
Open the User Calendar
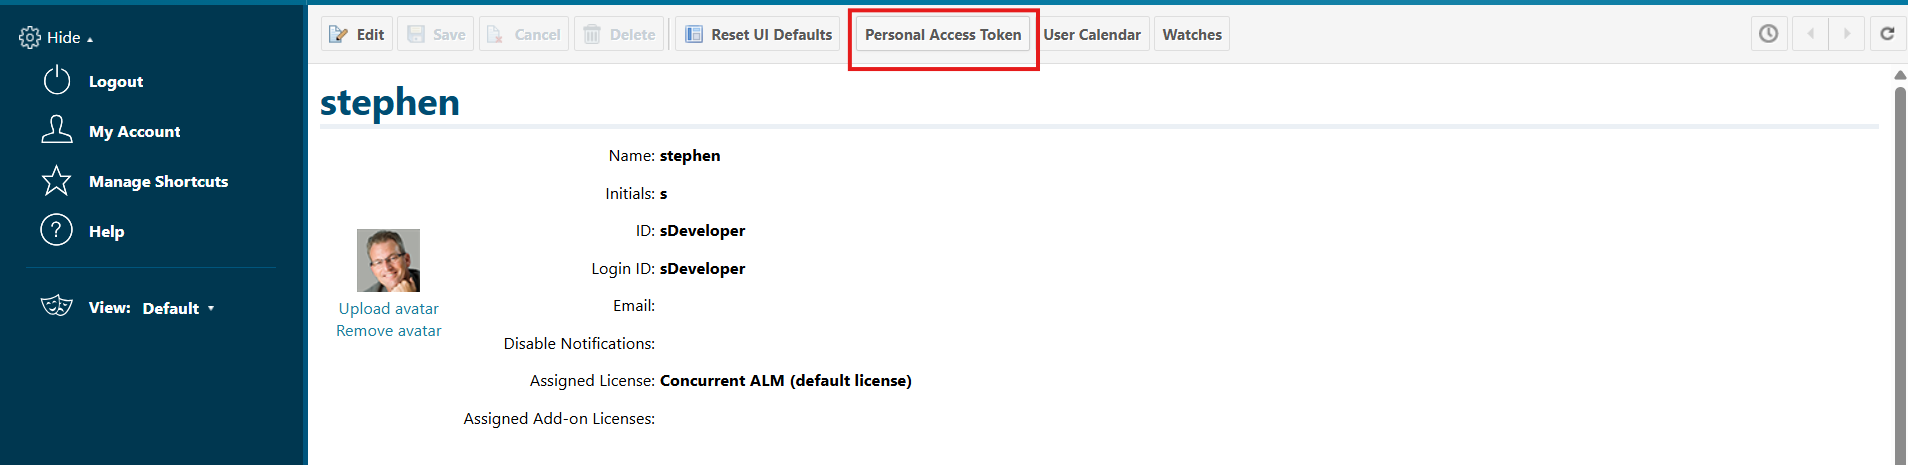click(x=1092, y=34)
